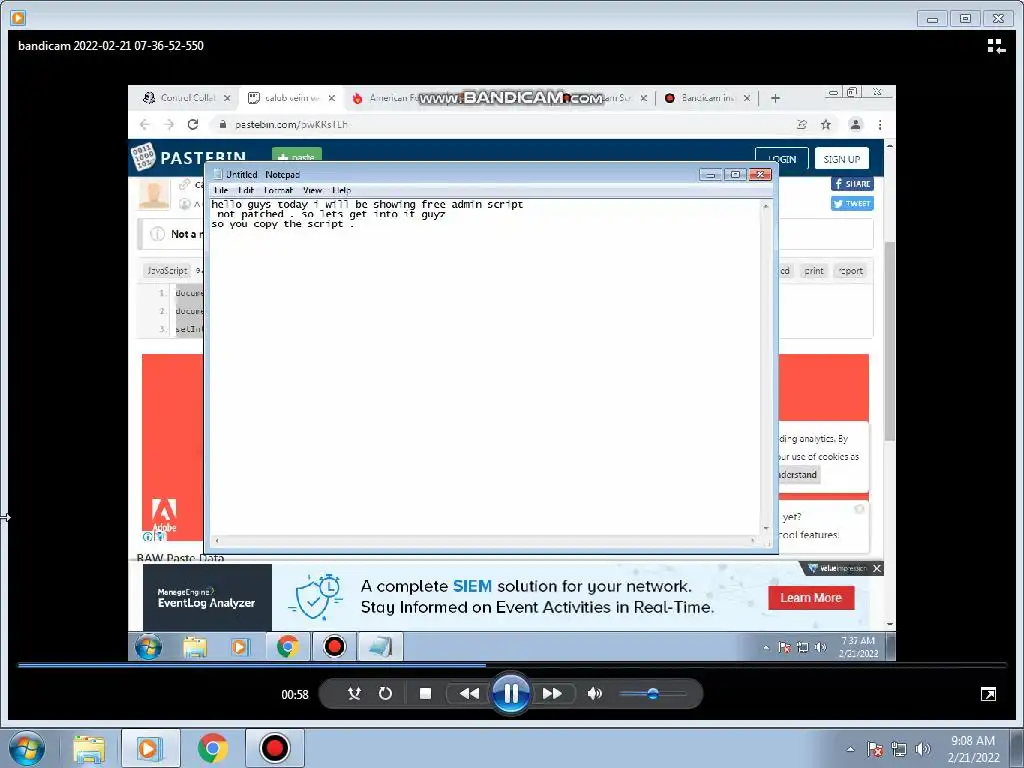Select the Bandicam tab in recorded Chrome

(x=707, y=98)
